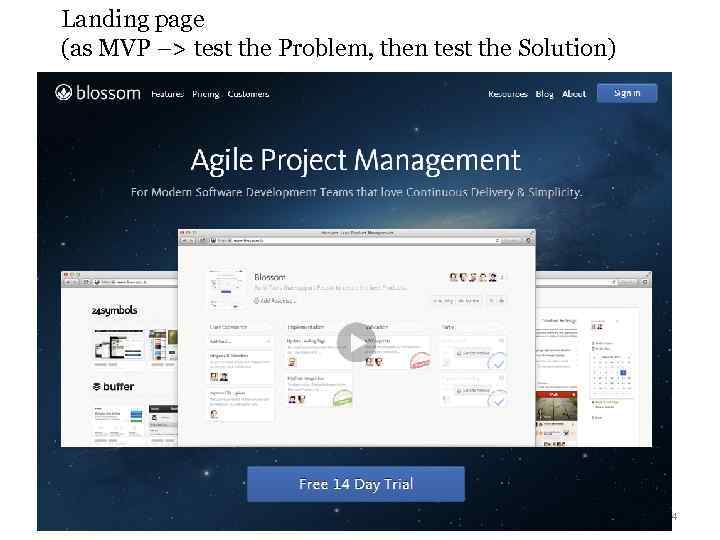Go to the Pricing page
This screenshot has height=540, width=720.
(205, 94)
